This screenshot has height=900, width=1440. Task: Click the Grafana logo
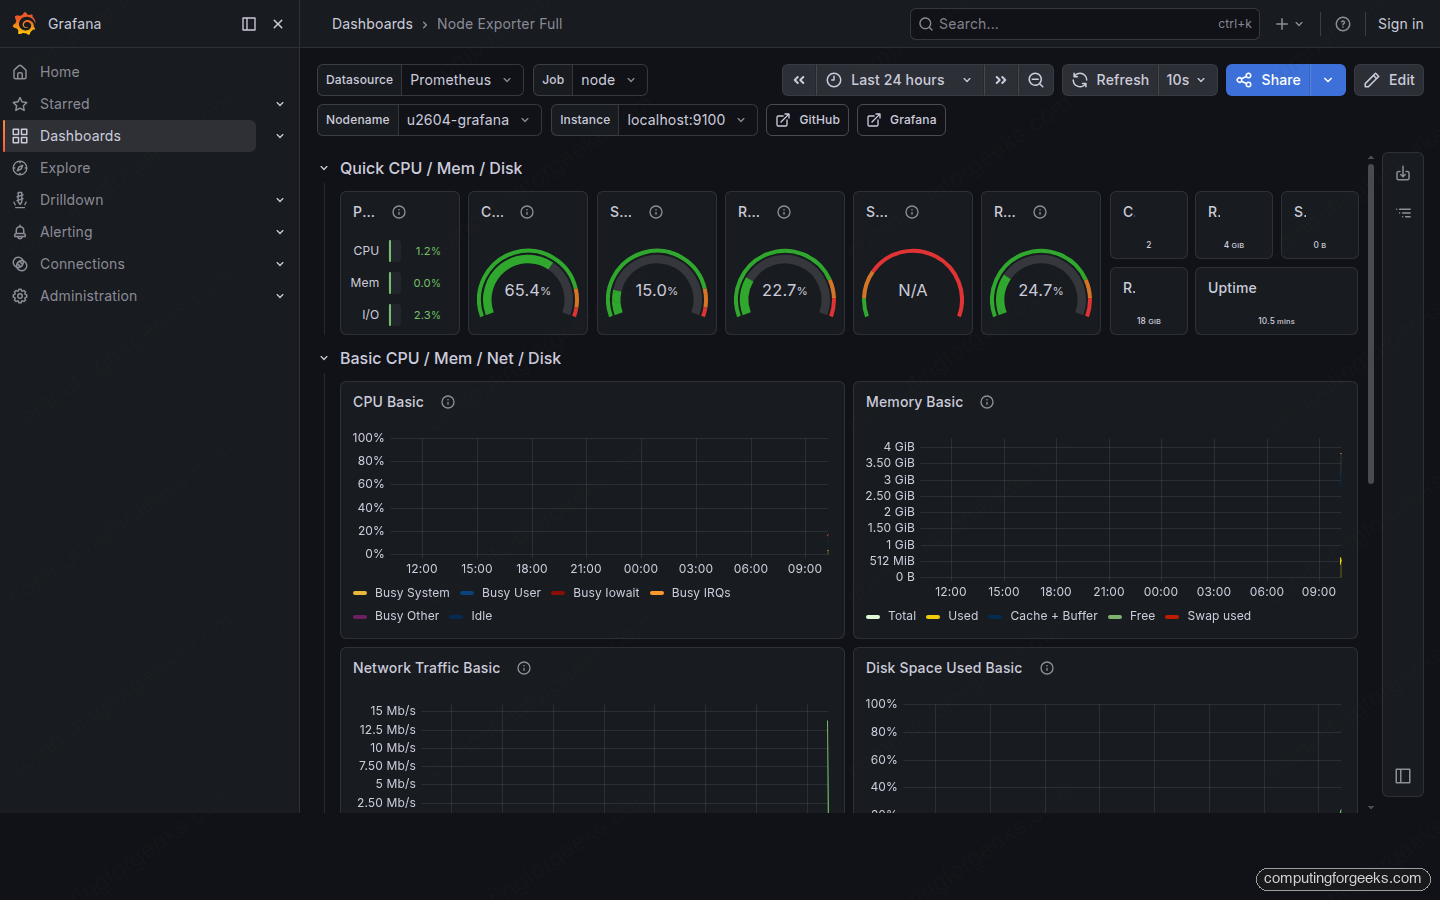(x=25, y=23)
